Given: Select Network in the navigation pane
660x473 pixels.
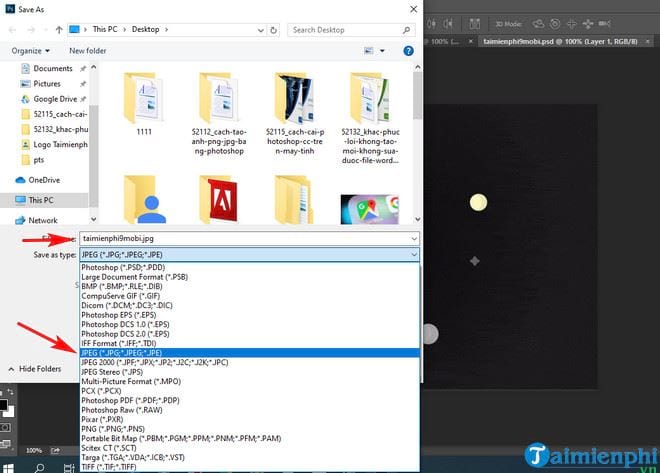Looking at the screenshot, I should coord(36,221).
